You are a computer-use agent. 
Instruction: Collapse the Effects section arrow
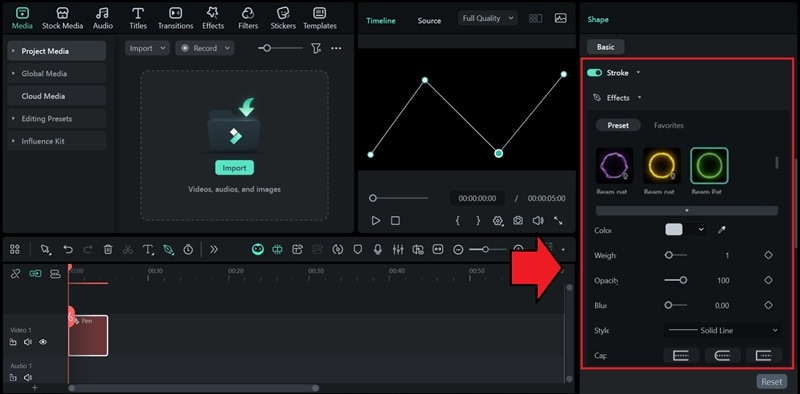coord(640,98)
